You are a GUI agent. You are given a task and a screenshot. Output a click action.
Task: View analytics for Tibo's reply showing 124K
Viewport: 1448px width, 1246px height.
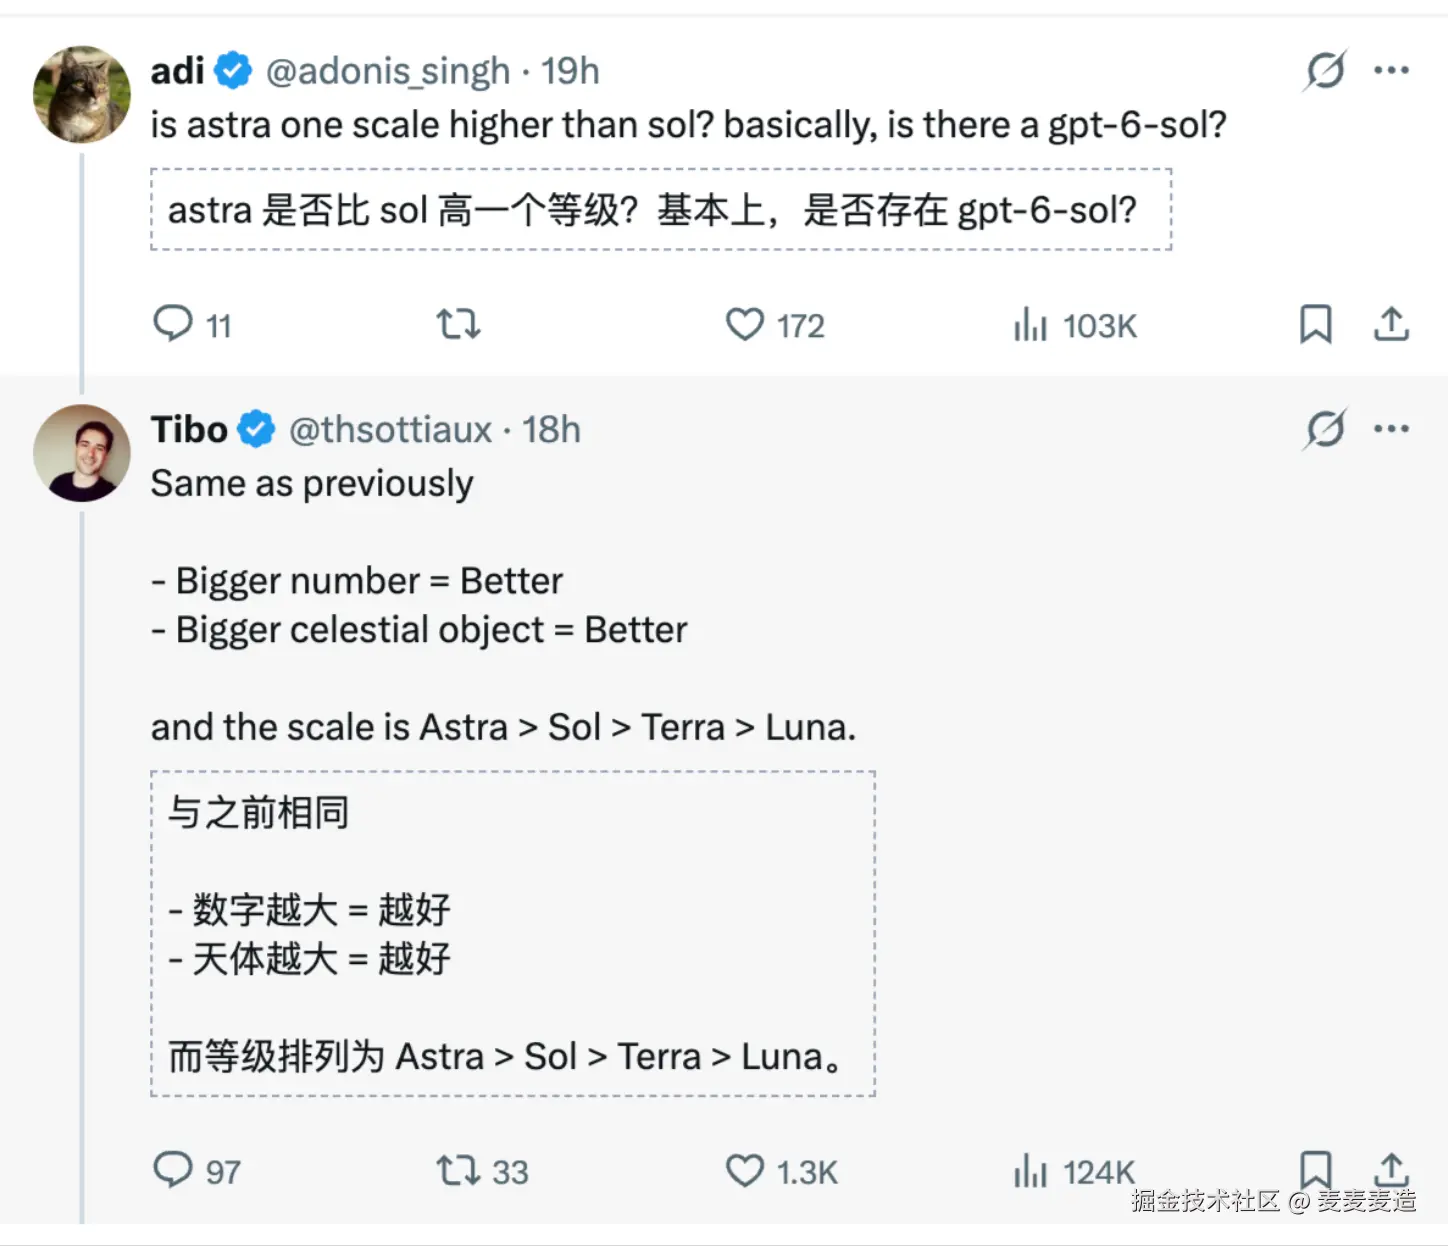click(x=1074, y=1170)
